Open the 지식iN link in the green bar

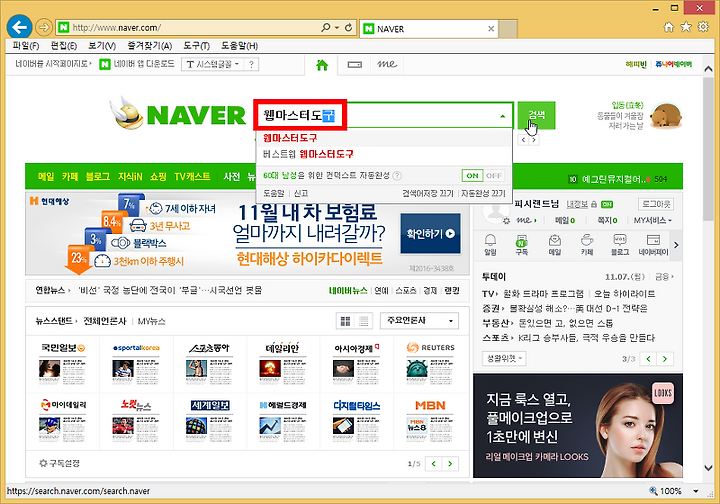point(130,176)
